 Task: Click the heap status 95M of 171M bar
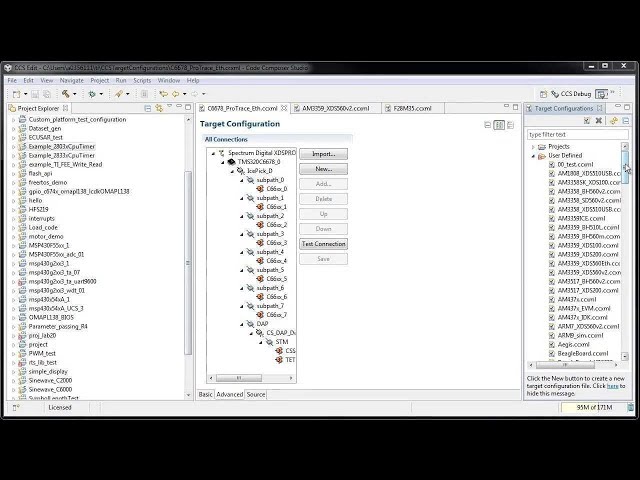(594, 407)
